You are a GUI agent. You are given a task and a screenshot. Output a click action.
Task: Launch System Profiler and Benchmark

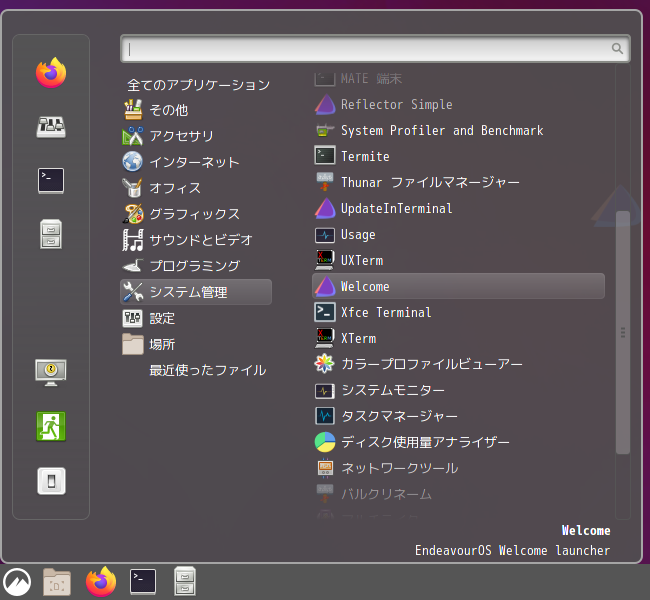pos(458,131)
